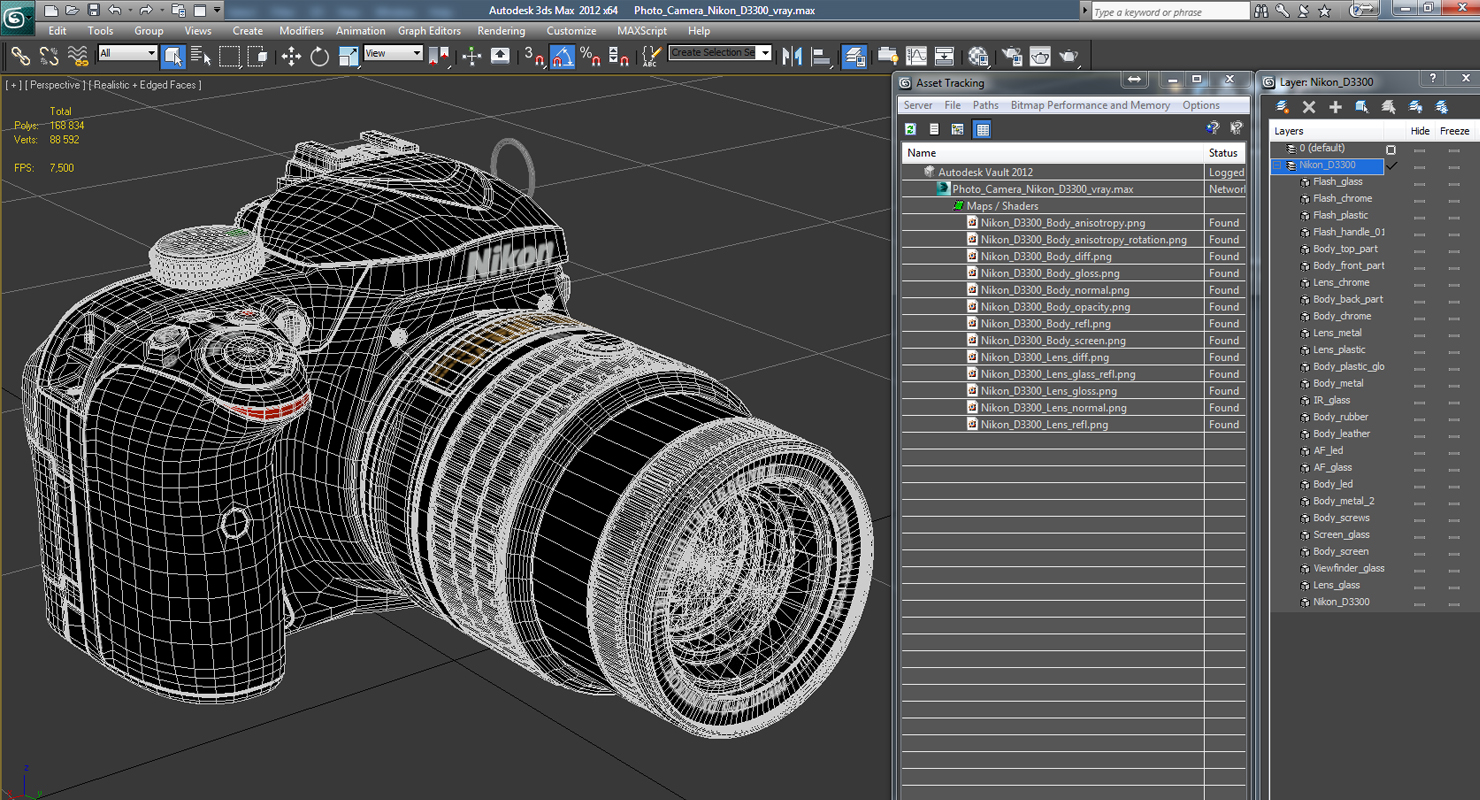Open the Material Editor icon
The height and width of the screenshot is (800, 1480).
(x=978, y=56)
